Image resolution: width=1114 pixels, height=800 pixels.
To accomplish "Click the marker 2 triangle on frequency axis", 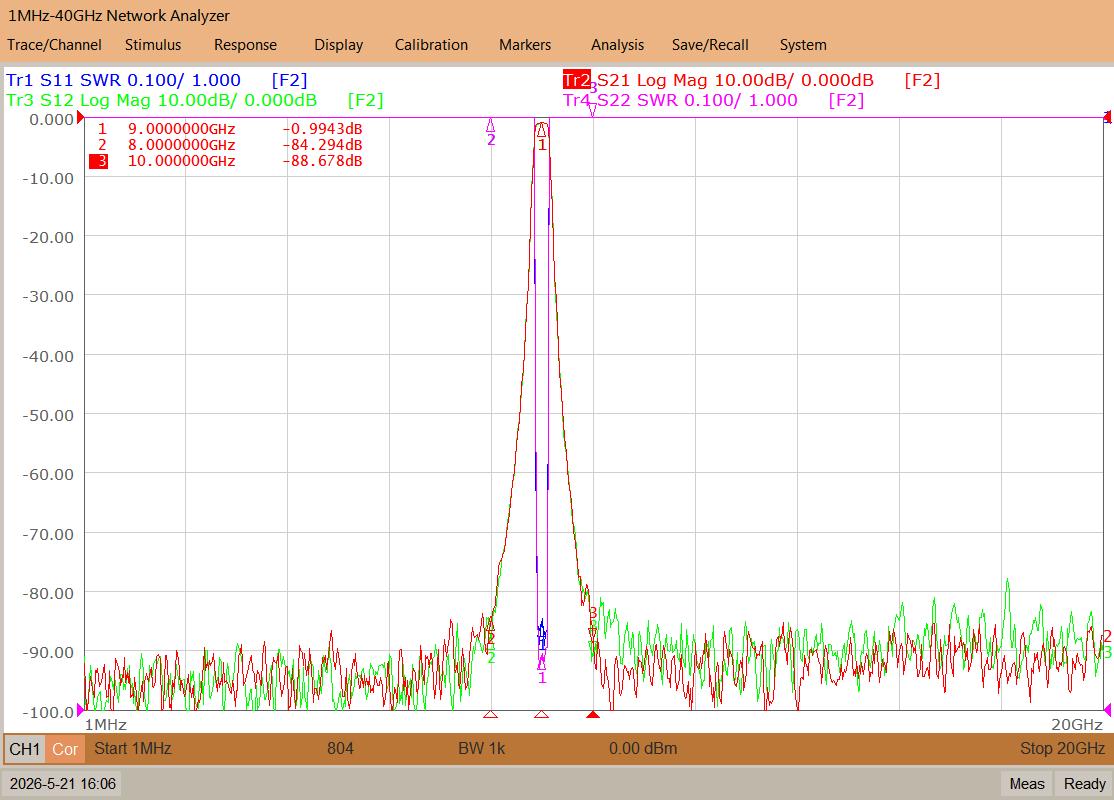I will tap(490, 714).
